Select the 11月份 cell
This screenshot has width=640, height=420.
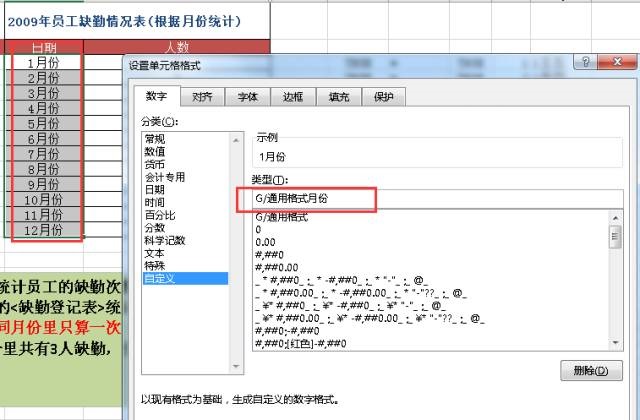(x=44, y=215)
